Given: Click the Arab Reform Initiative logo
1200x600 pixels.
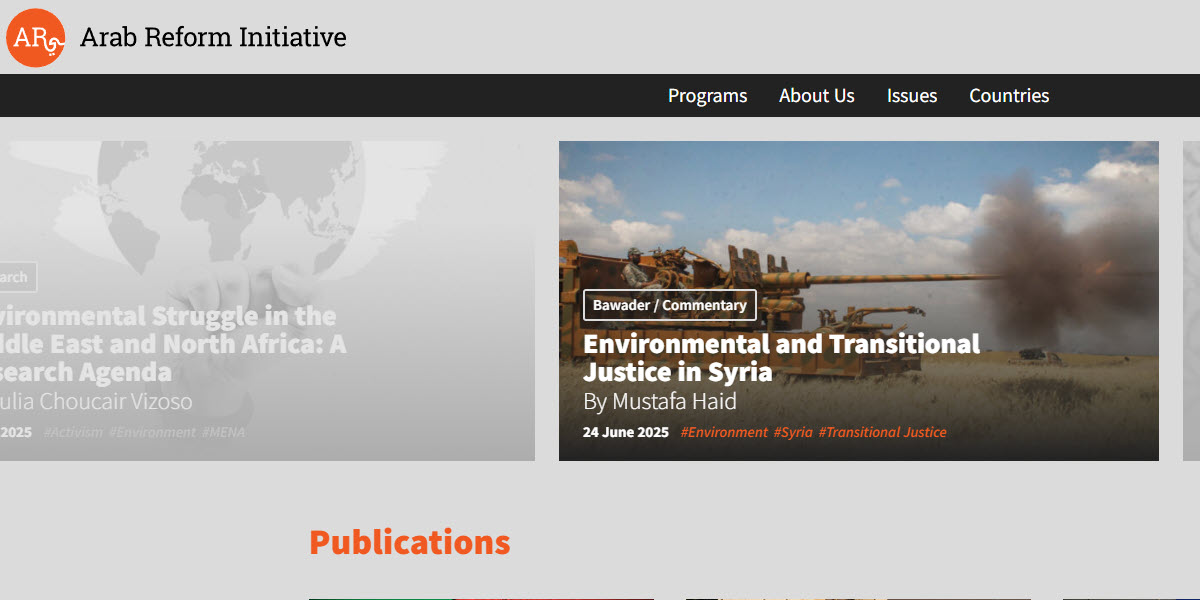Looking at the screenshot, I should click(x=35, y=37).
